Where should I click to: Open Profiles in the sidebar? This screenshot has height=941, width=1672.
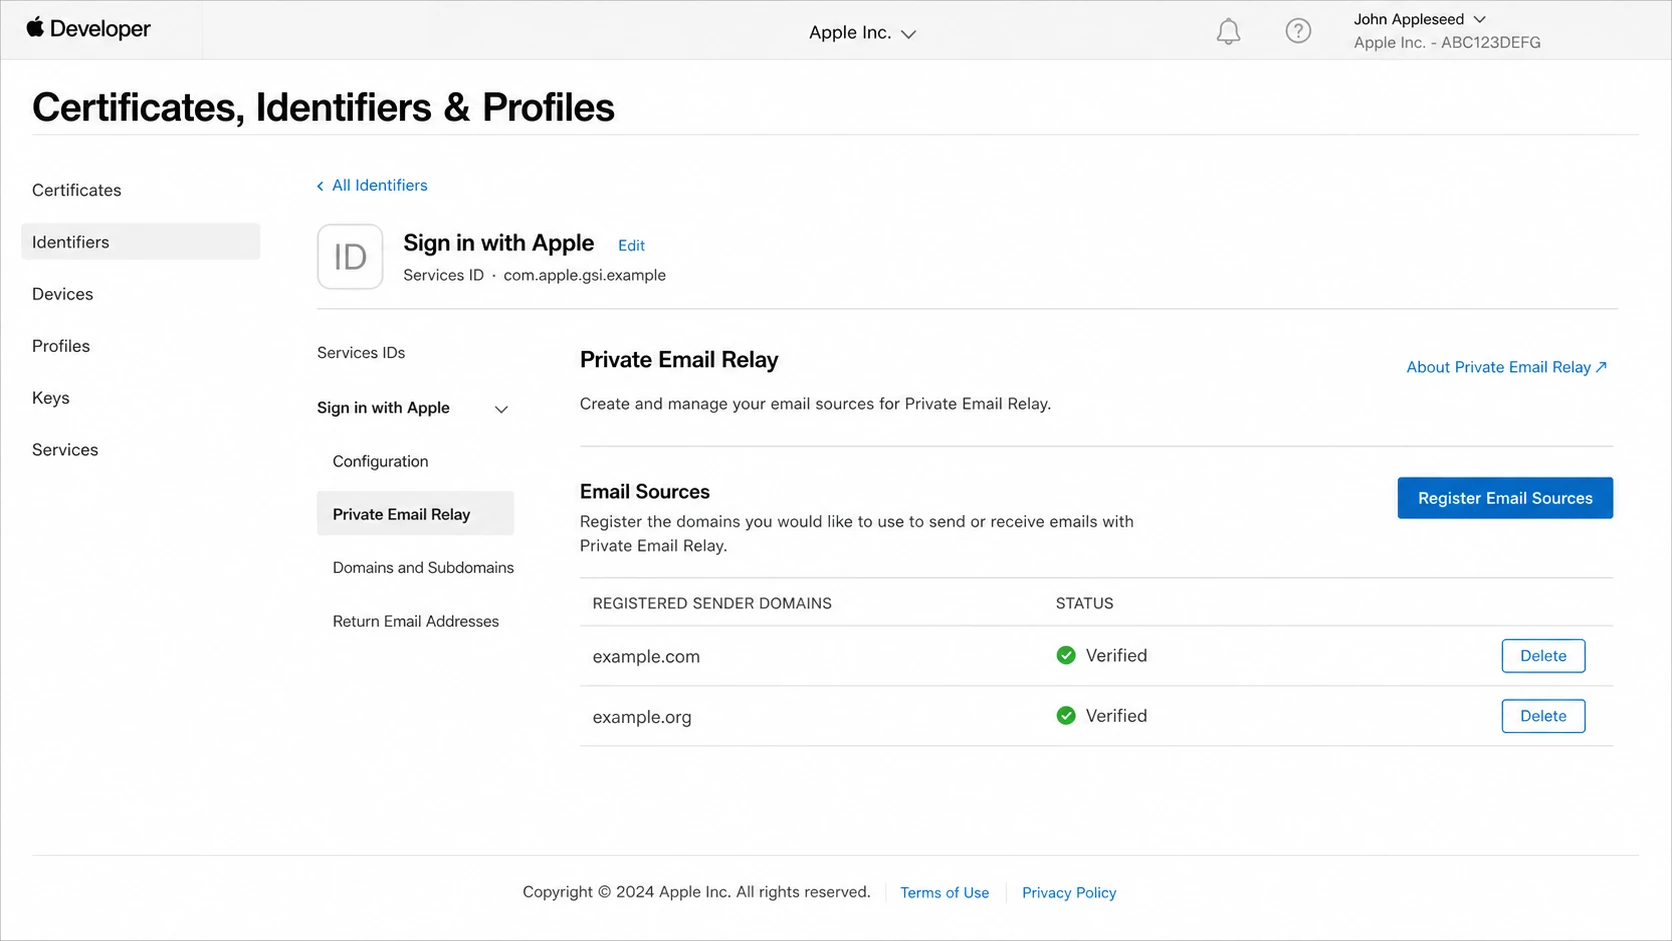pos(61,346)
